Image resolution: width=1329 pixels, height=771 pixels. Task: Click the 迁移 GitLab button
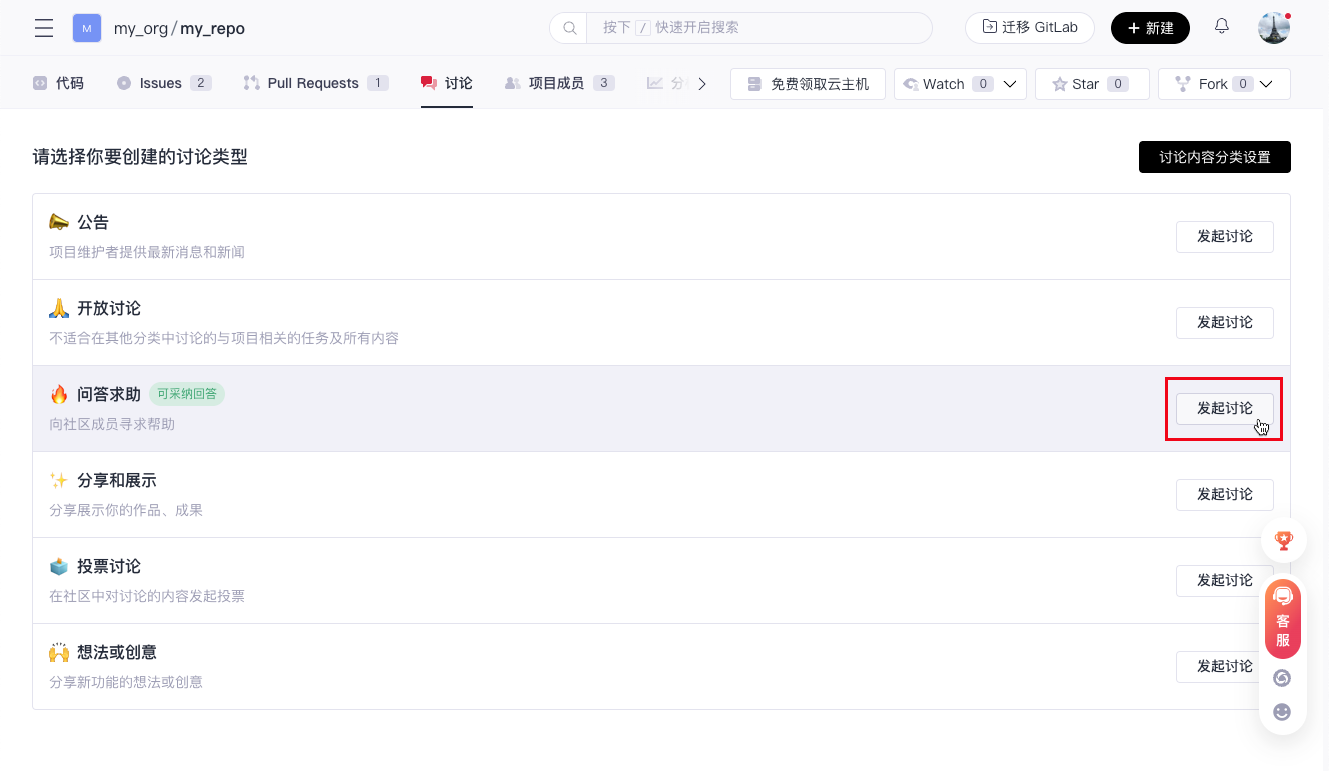click(1029, 28)
